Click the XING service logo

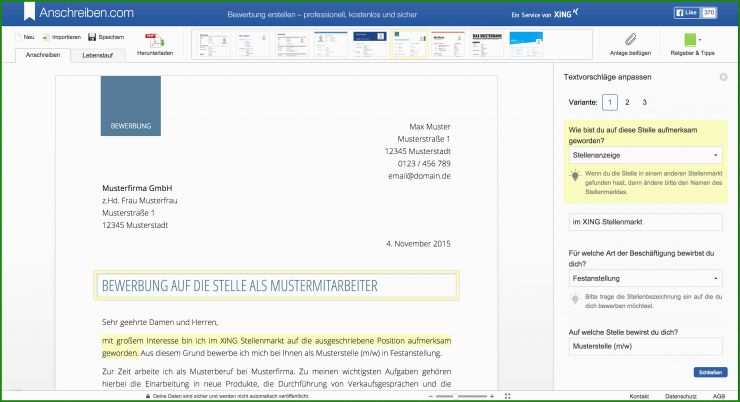coord(566,14)
